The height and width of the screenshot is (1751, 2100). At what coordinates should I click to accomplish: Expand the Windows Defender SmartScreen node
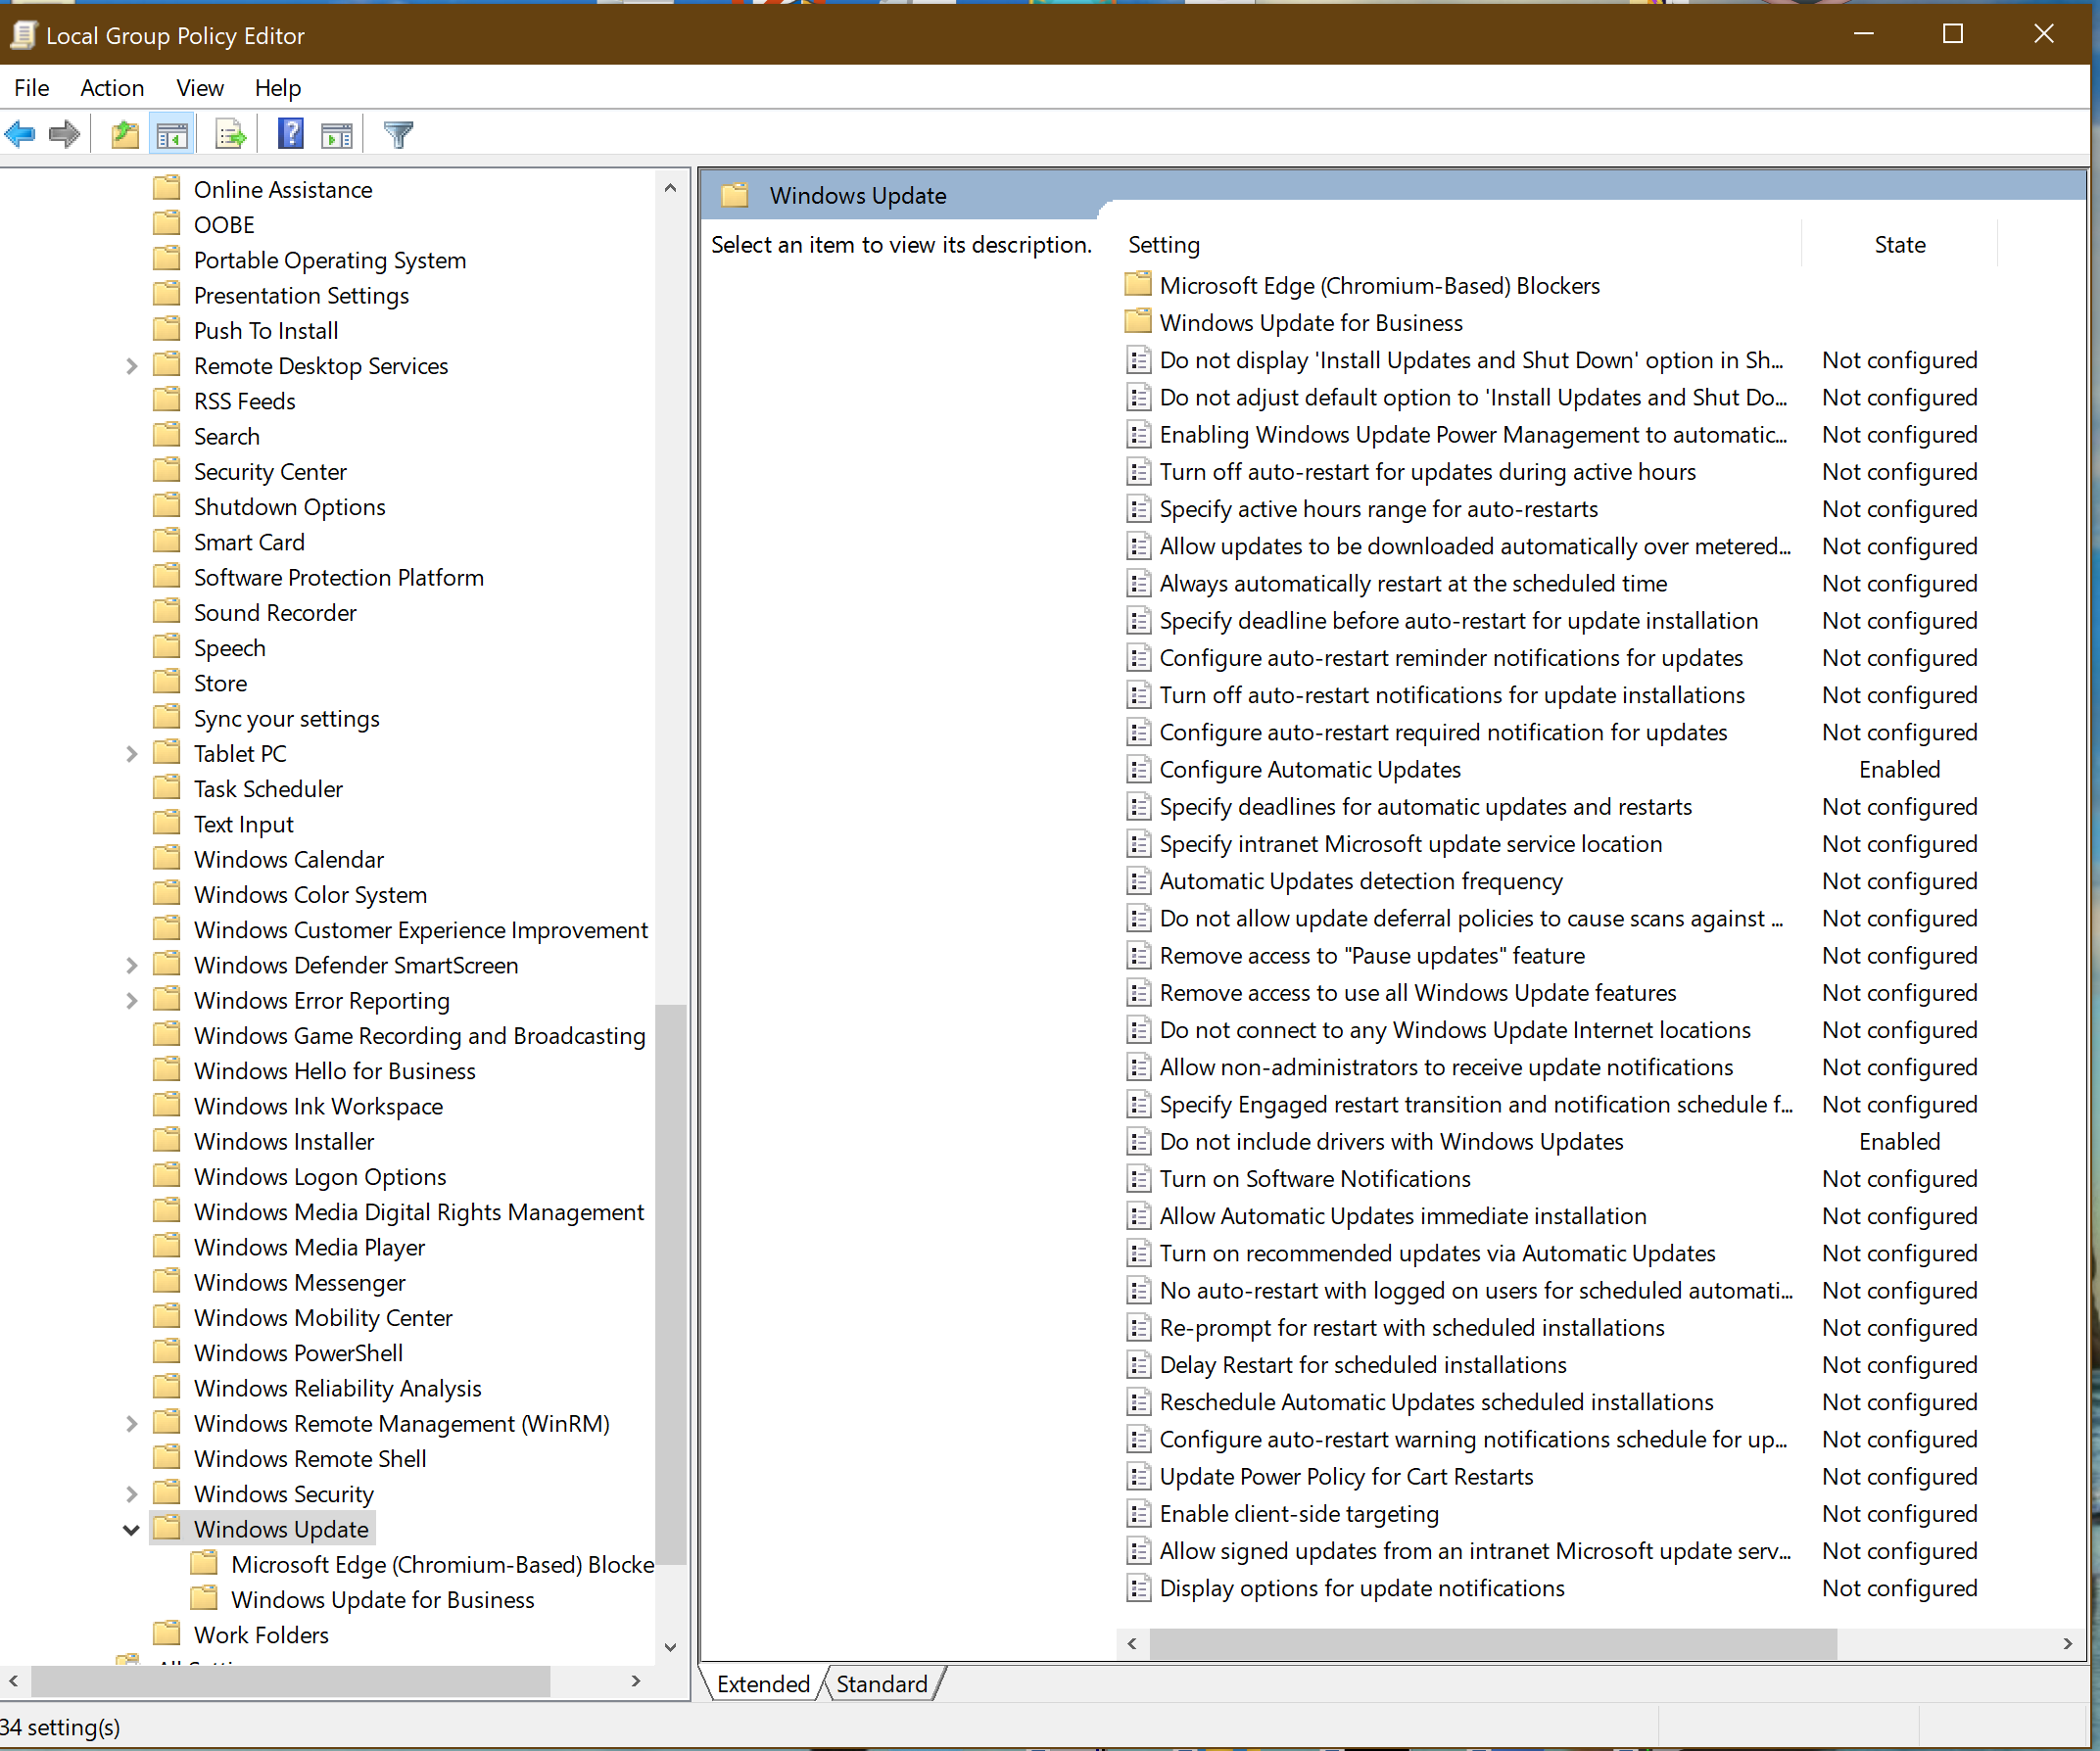click(x=131, y=965)
